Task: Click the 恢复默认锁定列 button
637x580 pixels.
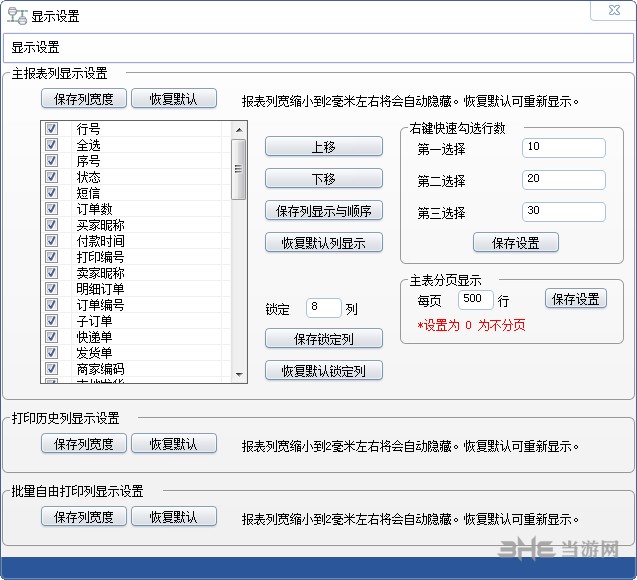Action: 324,371
